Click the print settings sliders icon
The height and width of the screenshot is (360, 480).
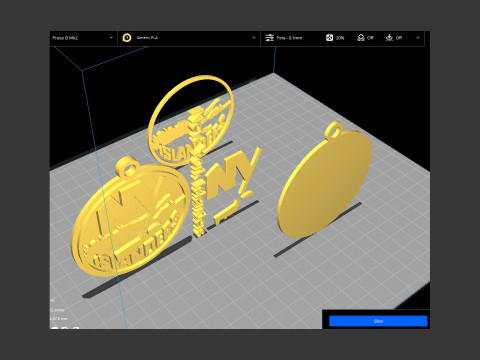tap(269, 38)
